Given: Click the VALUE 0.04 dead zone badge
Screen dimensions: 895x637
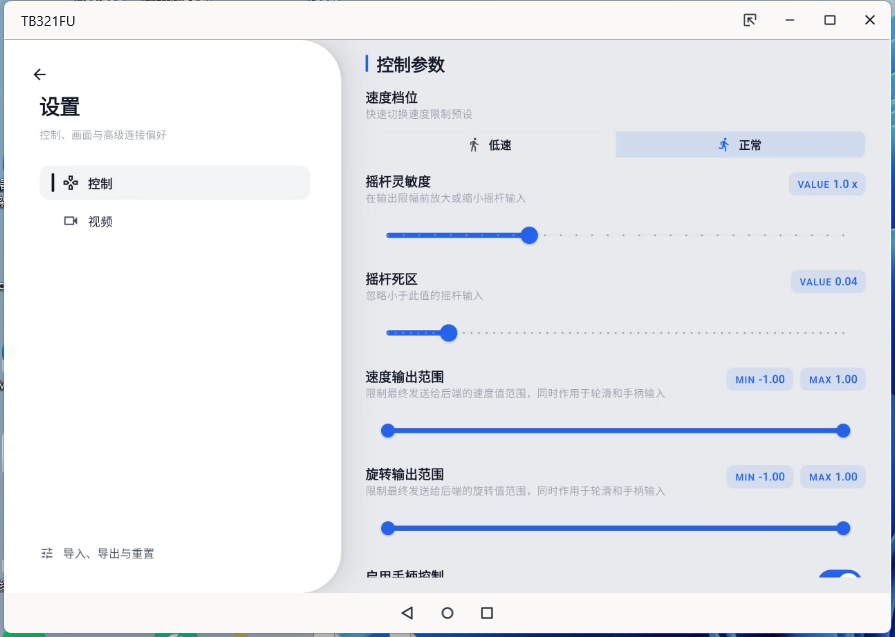Looking at the screenshot, I should [x=828, y=281].
